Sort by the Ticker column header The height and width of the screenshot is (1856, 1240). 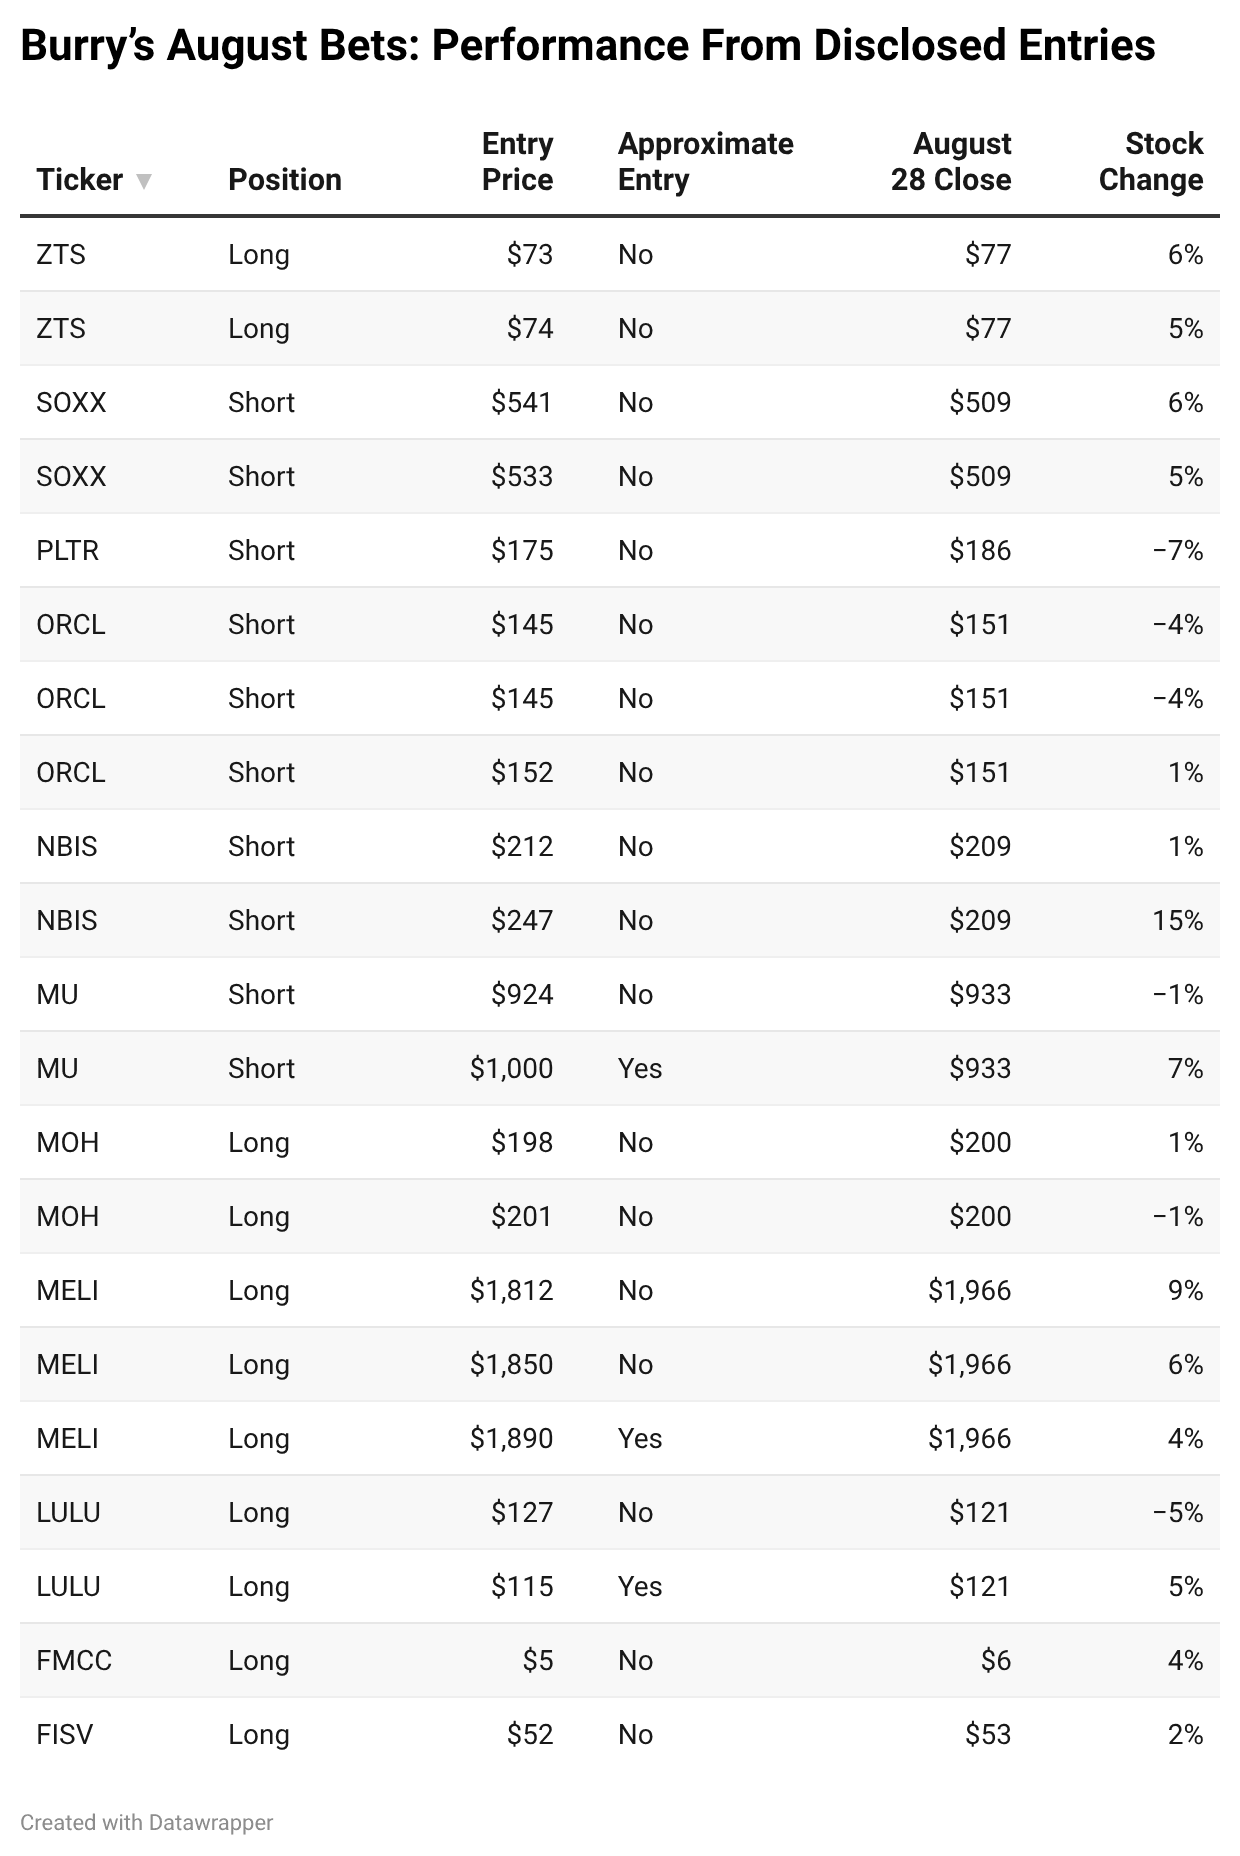[80, 180]
